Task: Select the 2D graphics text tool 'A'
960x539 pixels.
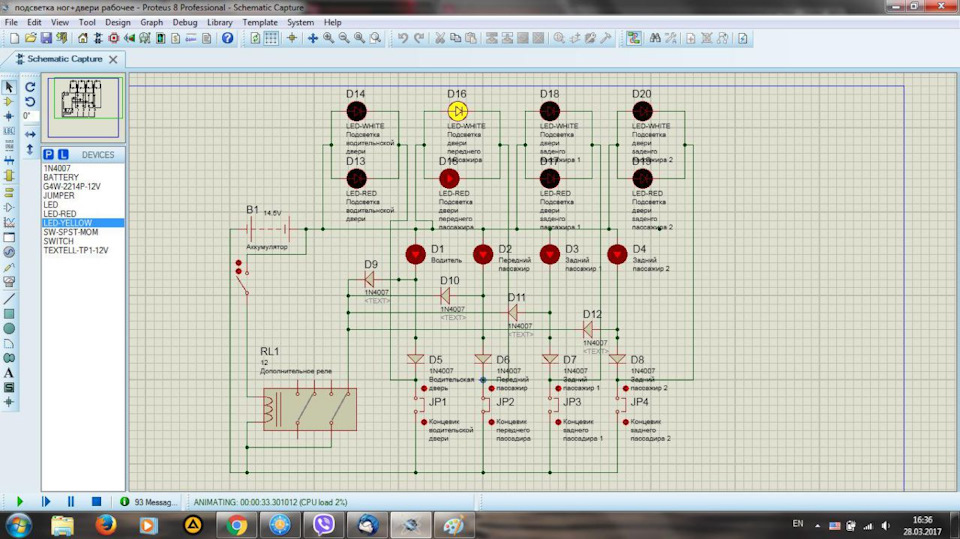Action: coord(9,372)
